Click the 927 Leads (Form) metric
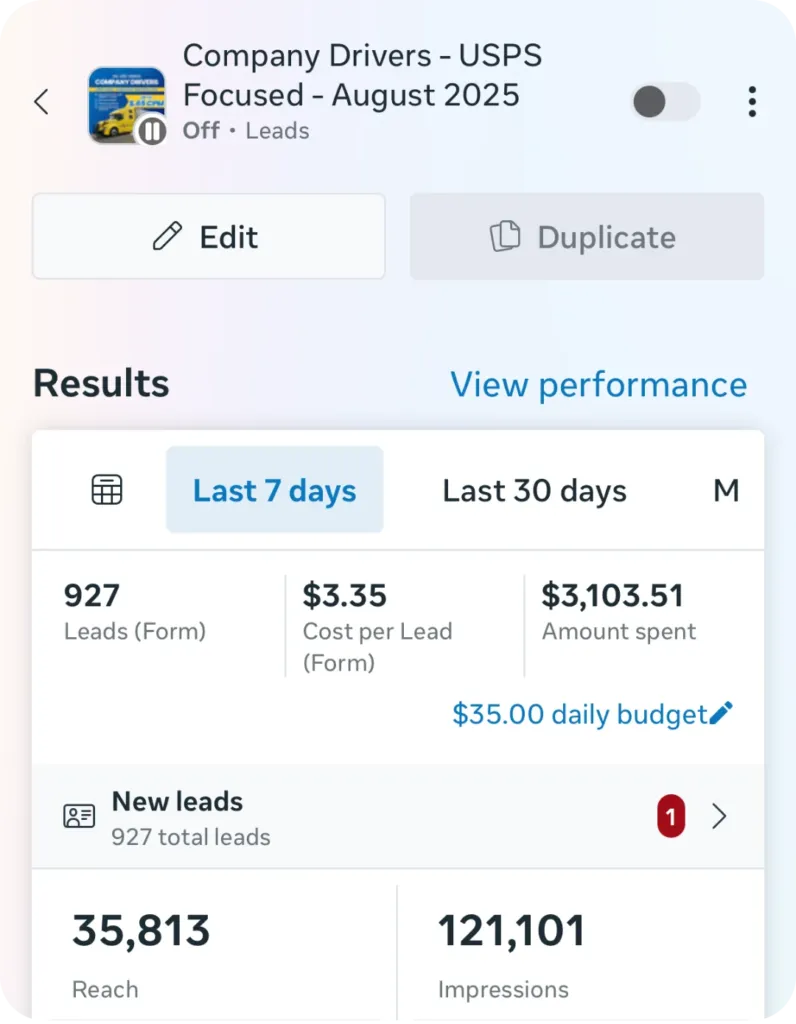Image resolution: width=796 pixels, height=1024 pixels. point(135,612)
